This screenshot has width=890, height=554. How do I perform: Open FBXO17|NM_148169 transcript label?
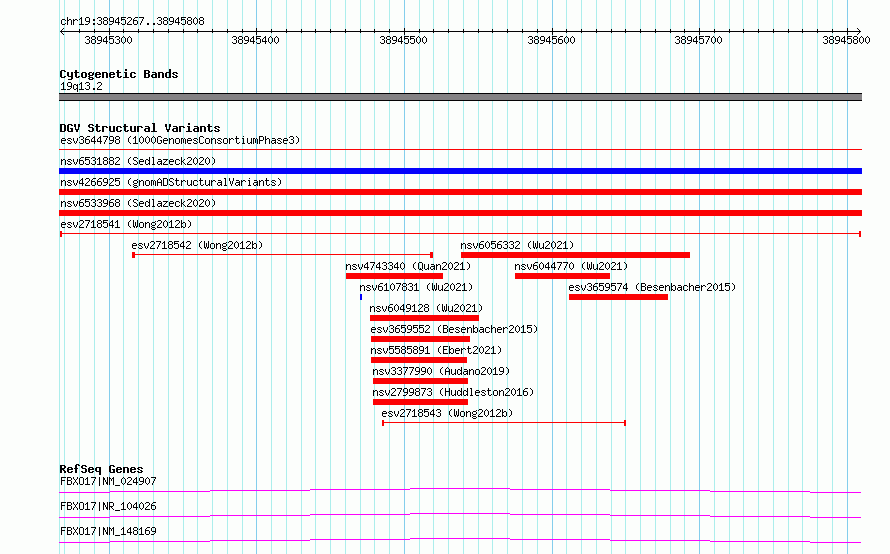[x=108, y=531]
